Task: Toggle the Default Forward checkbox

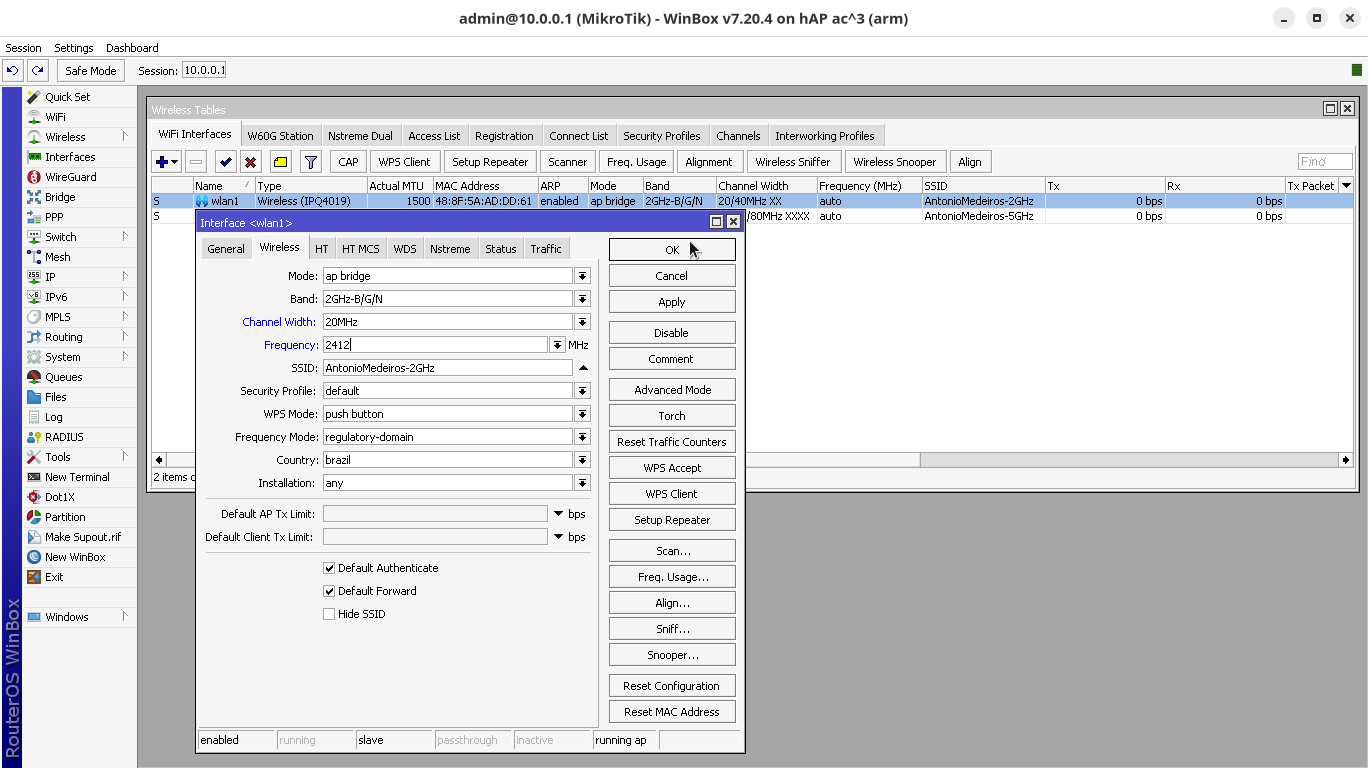Action: tap(329, 591)
